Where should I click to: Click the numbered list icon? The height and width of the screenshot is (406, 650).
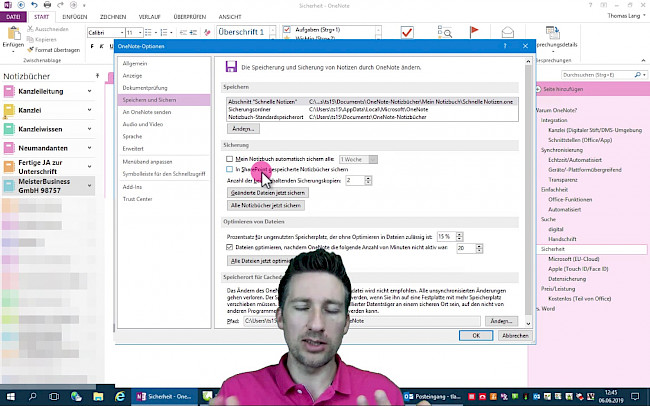click(163, 32)
